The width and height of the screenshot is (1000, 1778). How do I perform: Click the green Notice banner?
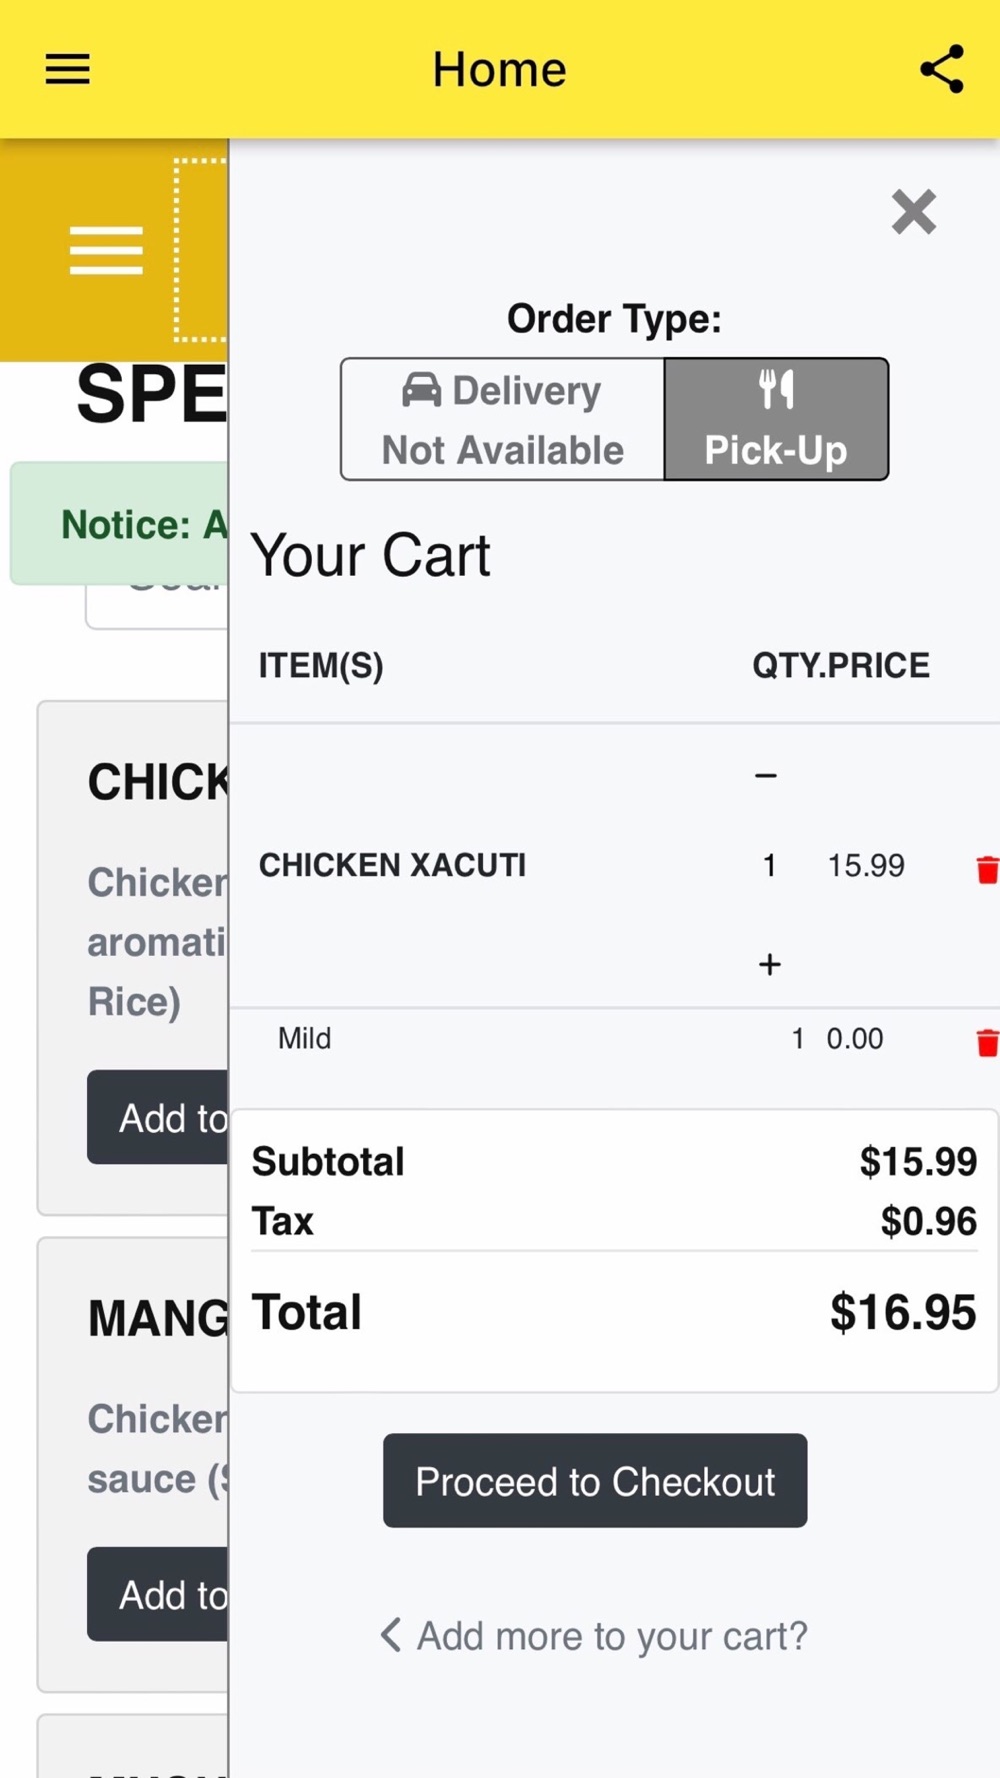(x=119, y=523)
